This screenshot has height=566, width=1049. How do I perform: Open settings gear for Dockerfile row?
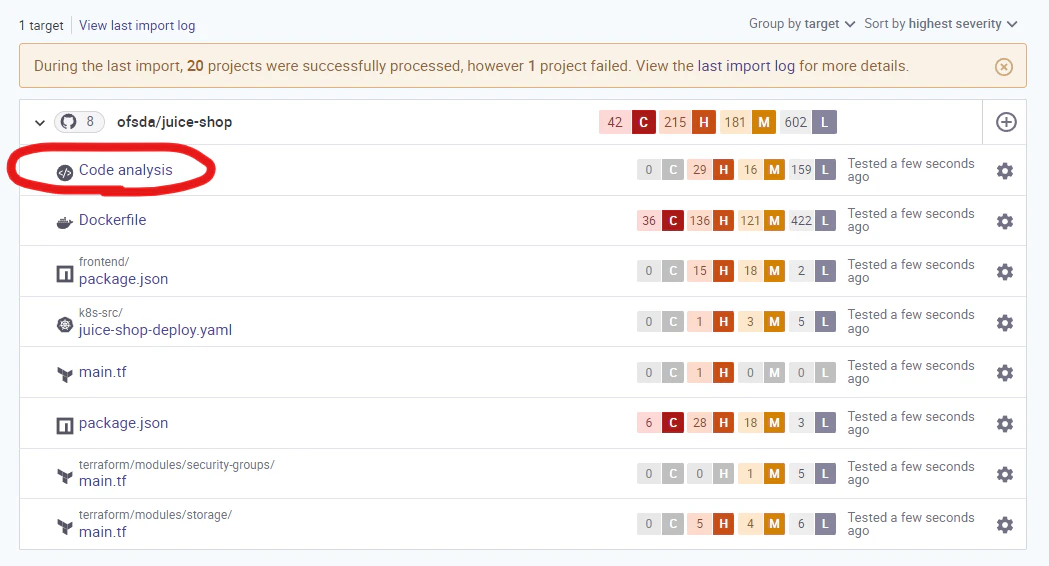(1004, 221)
